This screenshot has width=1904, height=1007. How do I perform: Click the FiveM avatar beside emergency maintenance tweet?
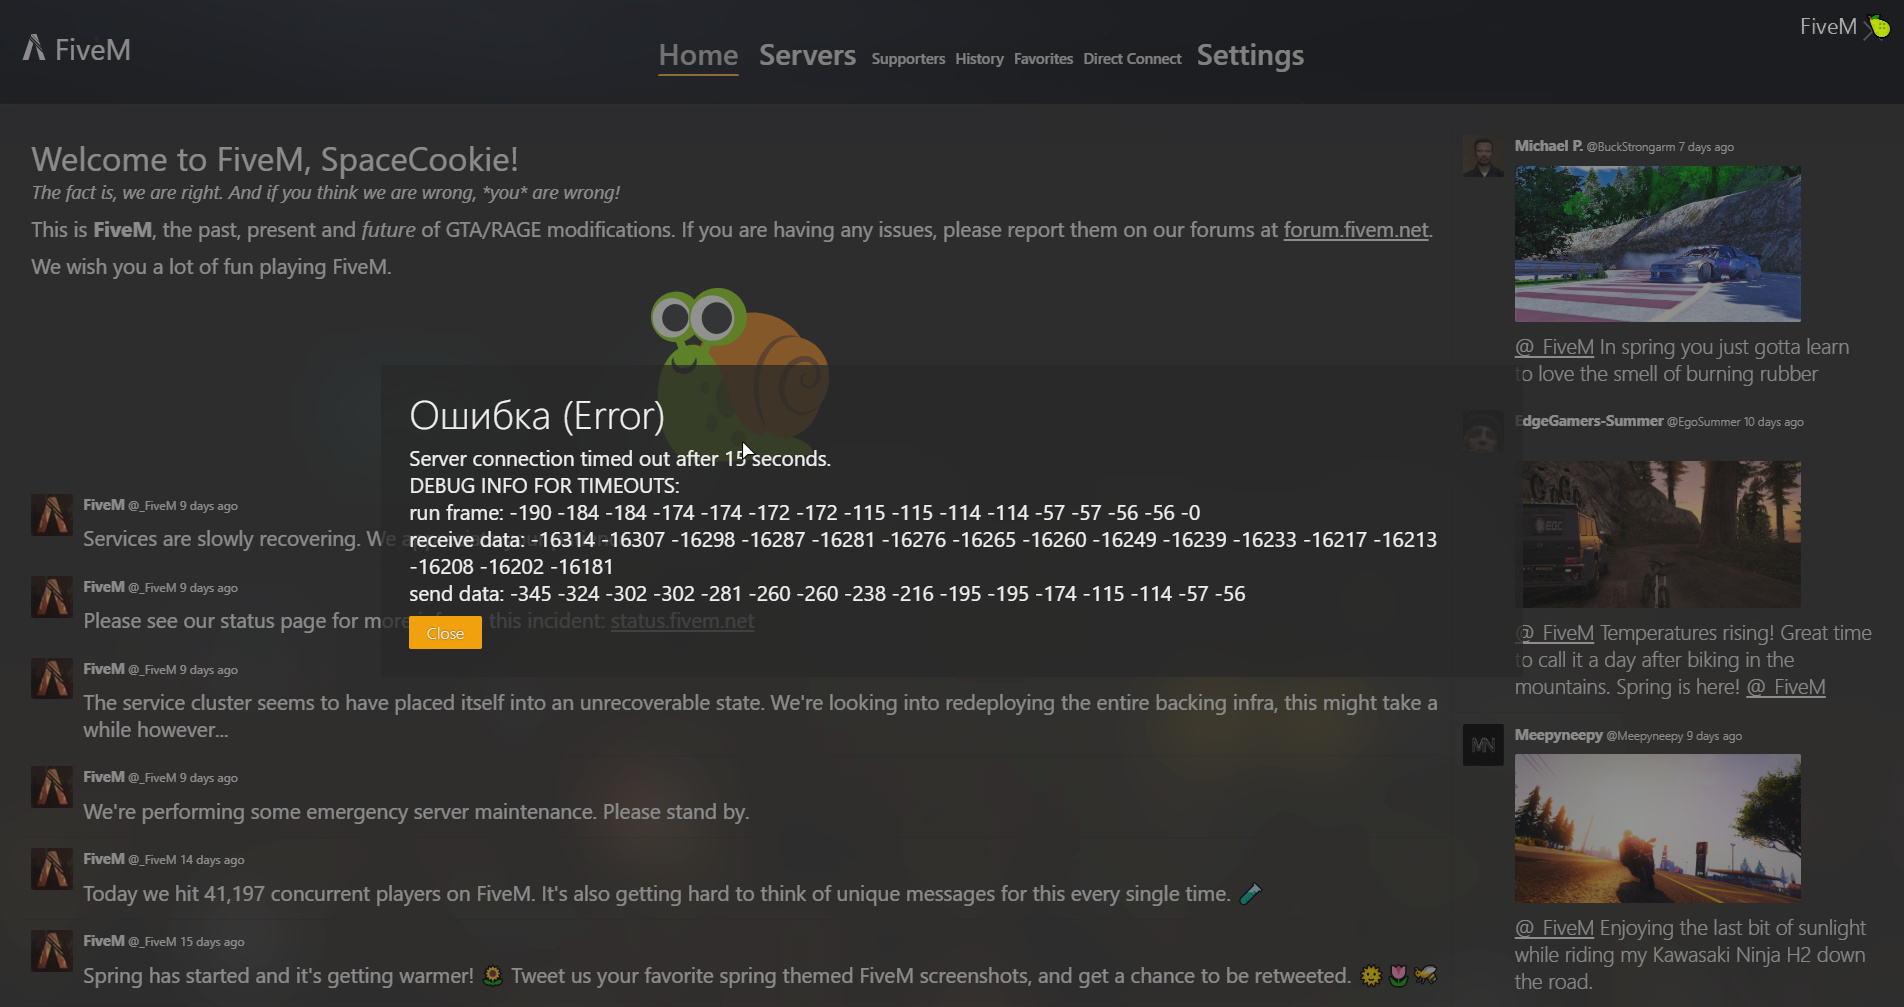tap(52, 787)
